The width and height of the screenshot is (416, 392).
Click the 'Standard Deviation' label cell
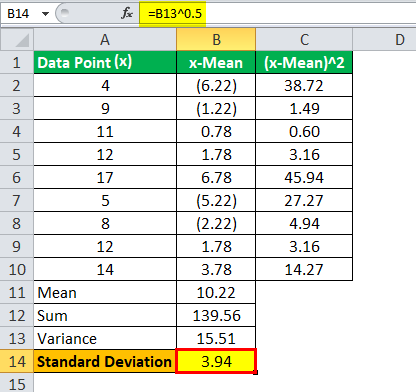click(105, 361)
